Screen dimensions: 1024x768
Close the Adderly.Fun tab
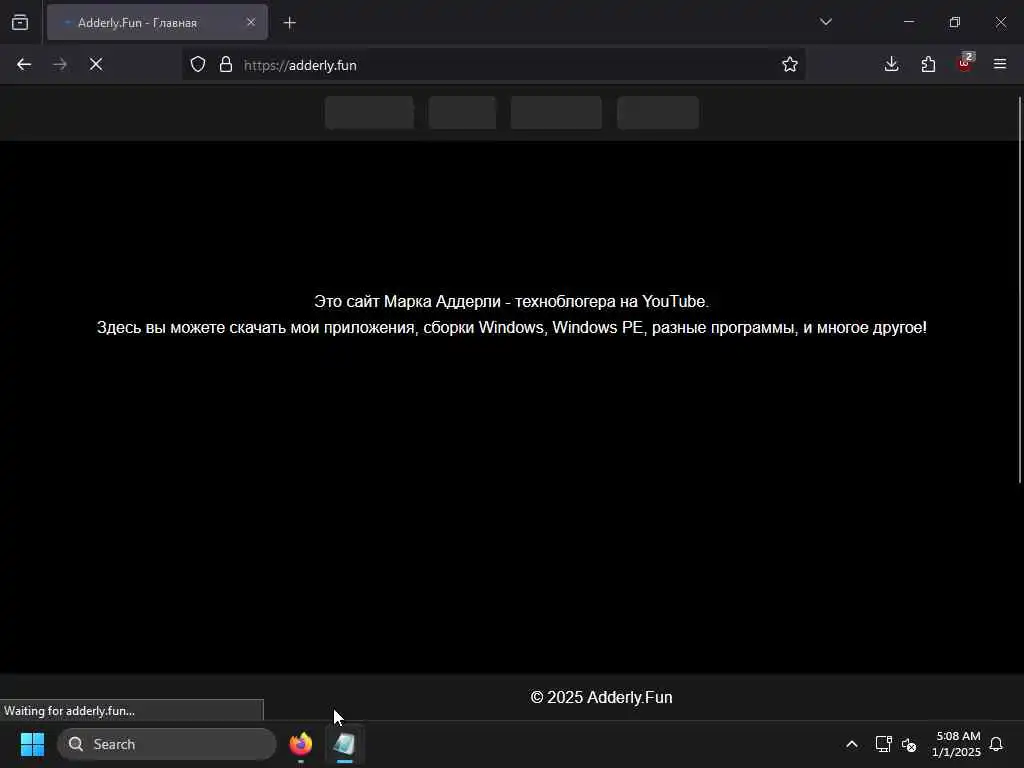coord(251,22)
